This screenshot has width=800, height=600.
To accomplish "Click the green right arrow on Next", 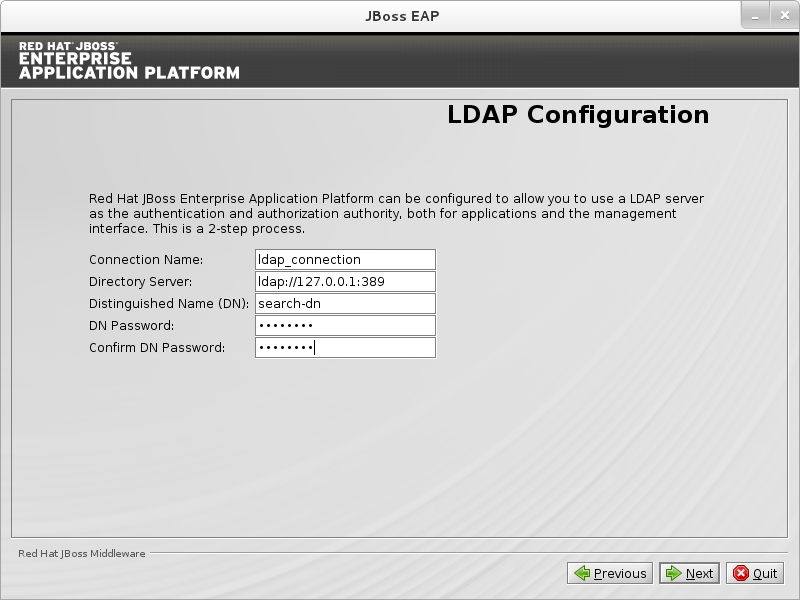I will coord(673,573).
